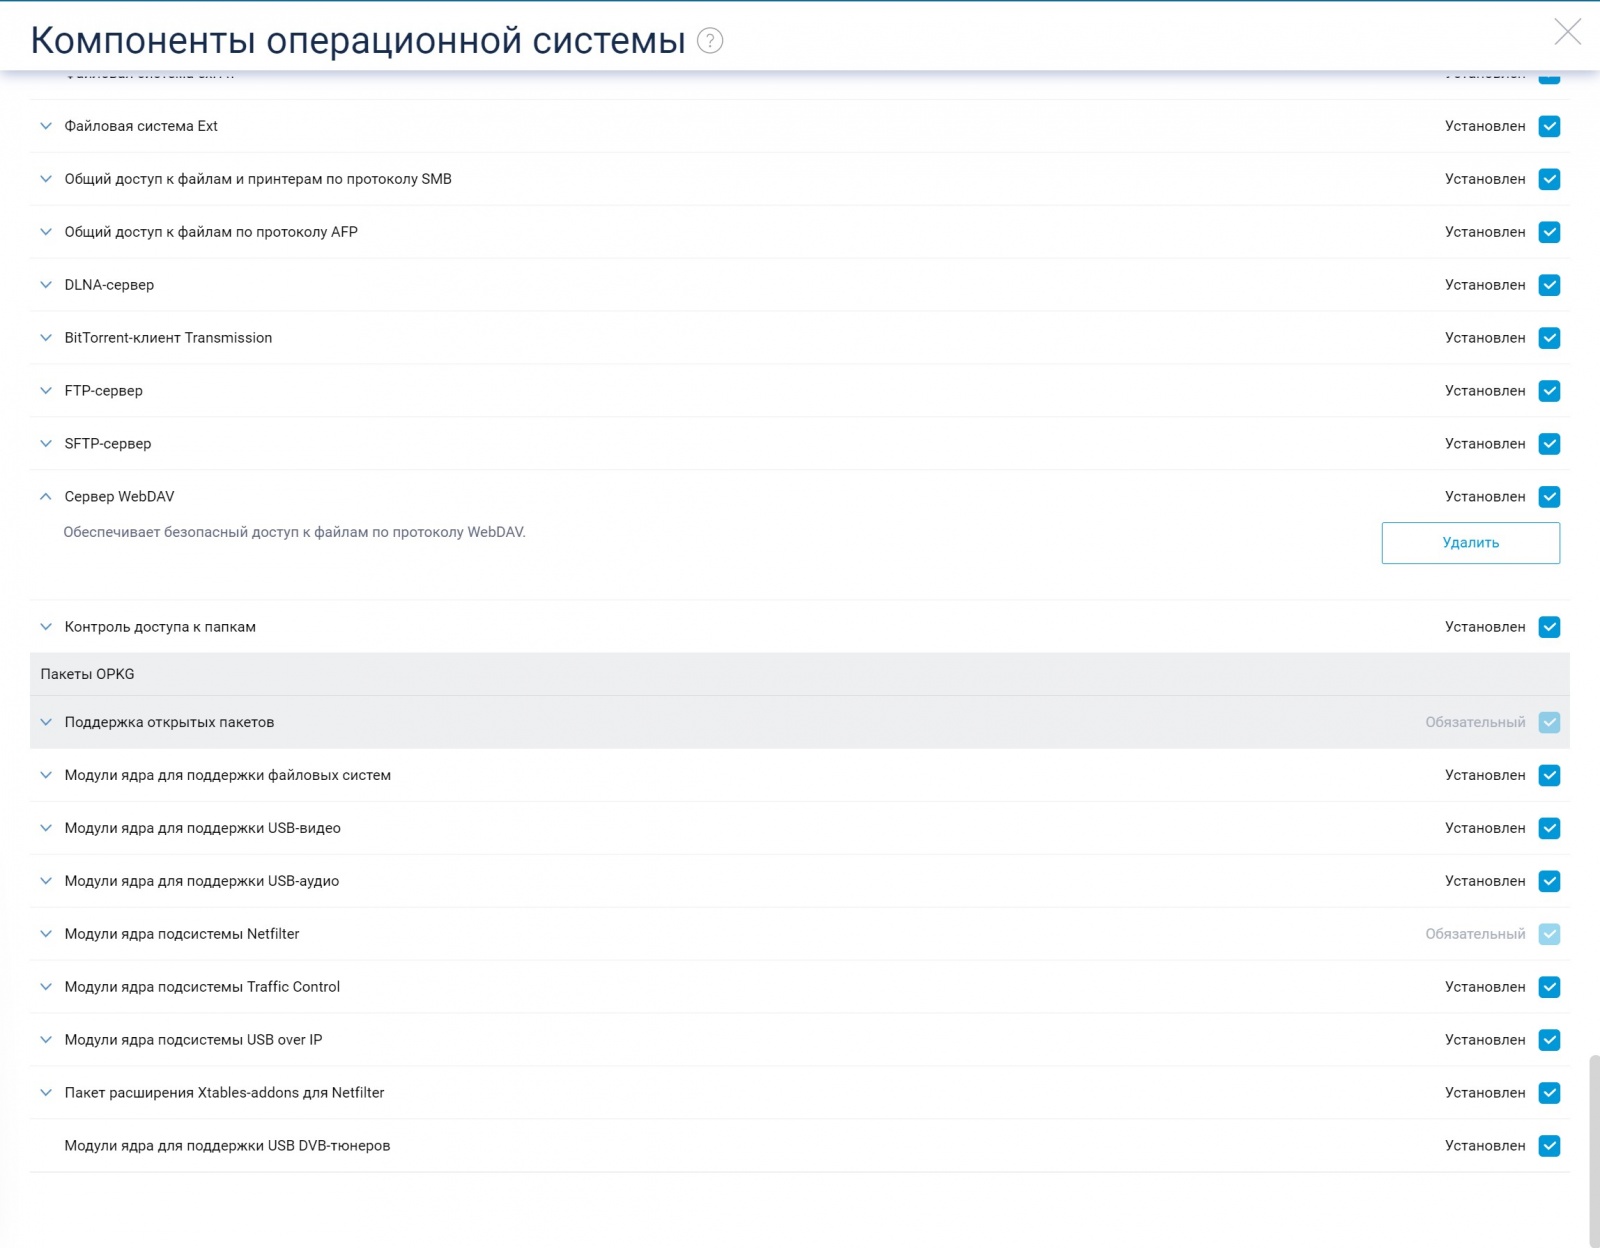Uncheck Файловая система Ext checkbox
The height and width of the screenshot is (1248, 1600).
coord(1549,127)
